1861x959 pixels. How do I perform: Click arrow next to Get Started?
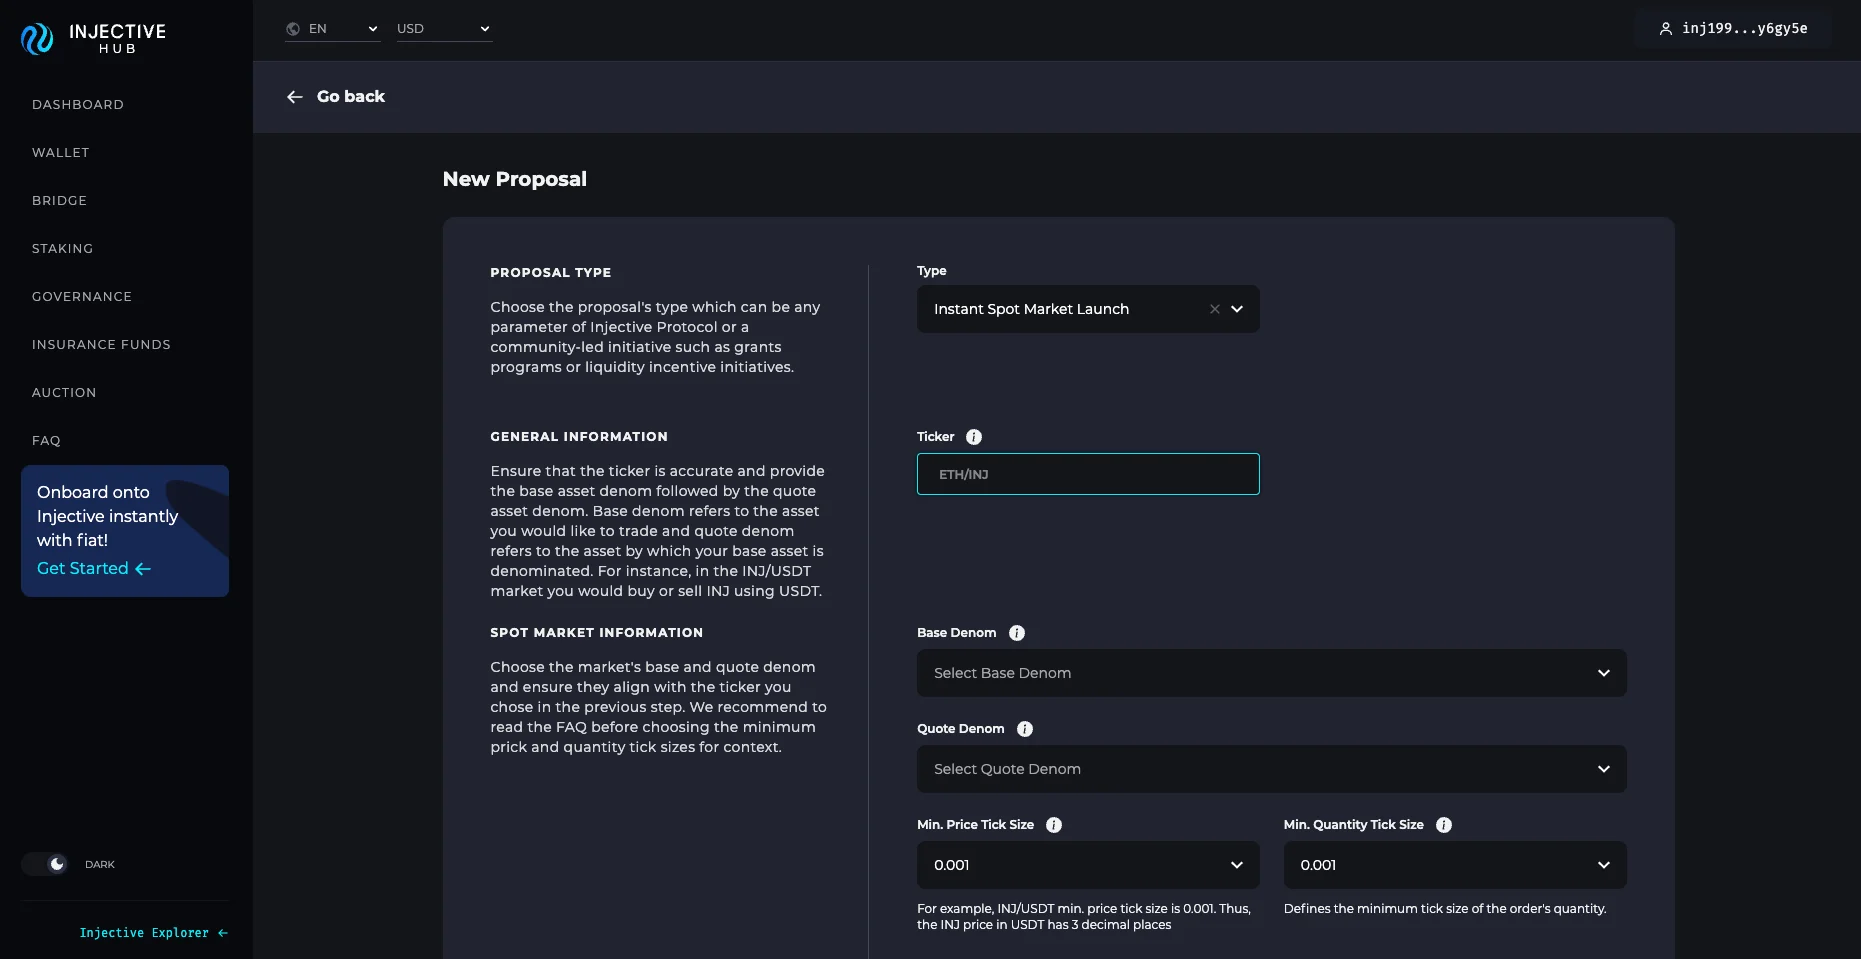(x=143, y=569)
